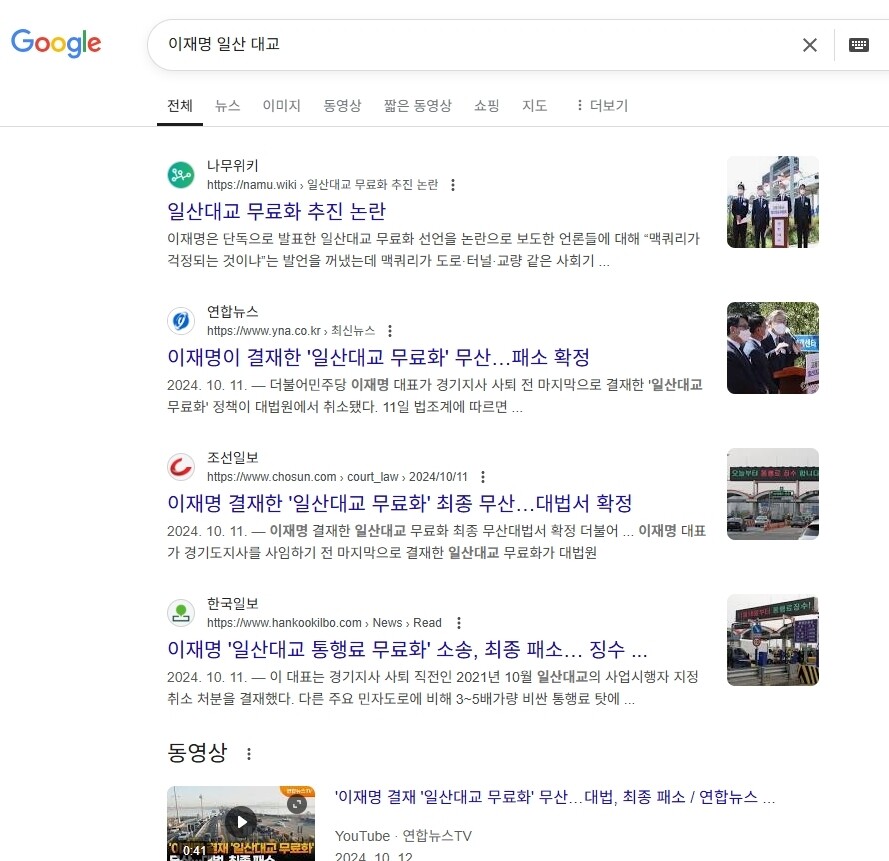Expand the 더보기 menu
This screenshot has width=889, height=861.
coord(602,105)
